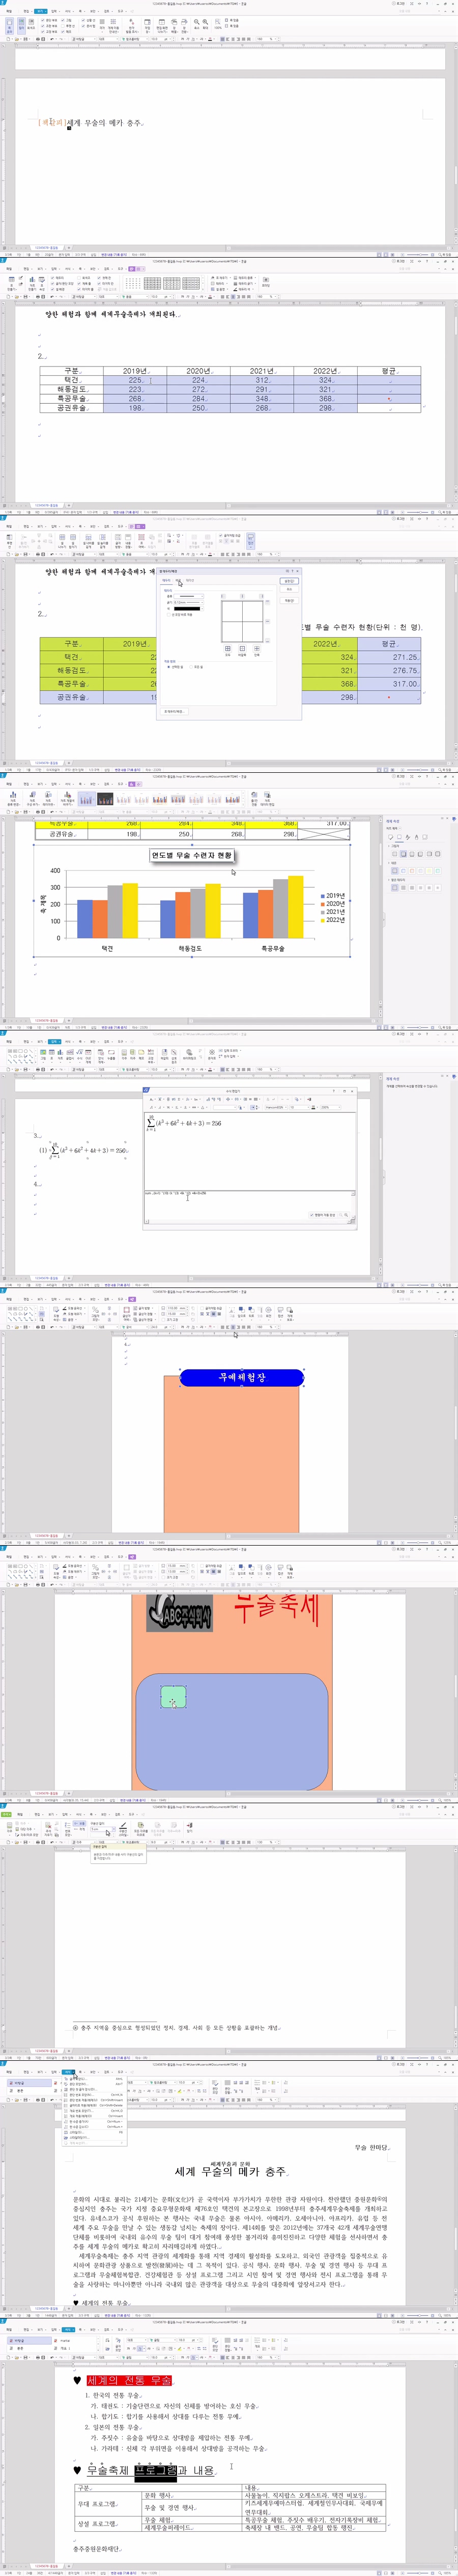The width and height of the screenshot is (458, 2576).
Task: Select inside borders icon in cell border dialog
Action: click(257, 648)
